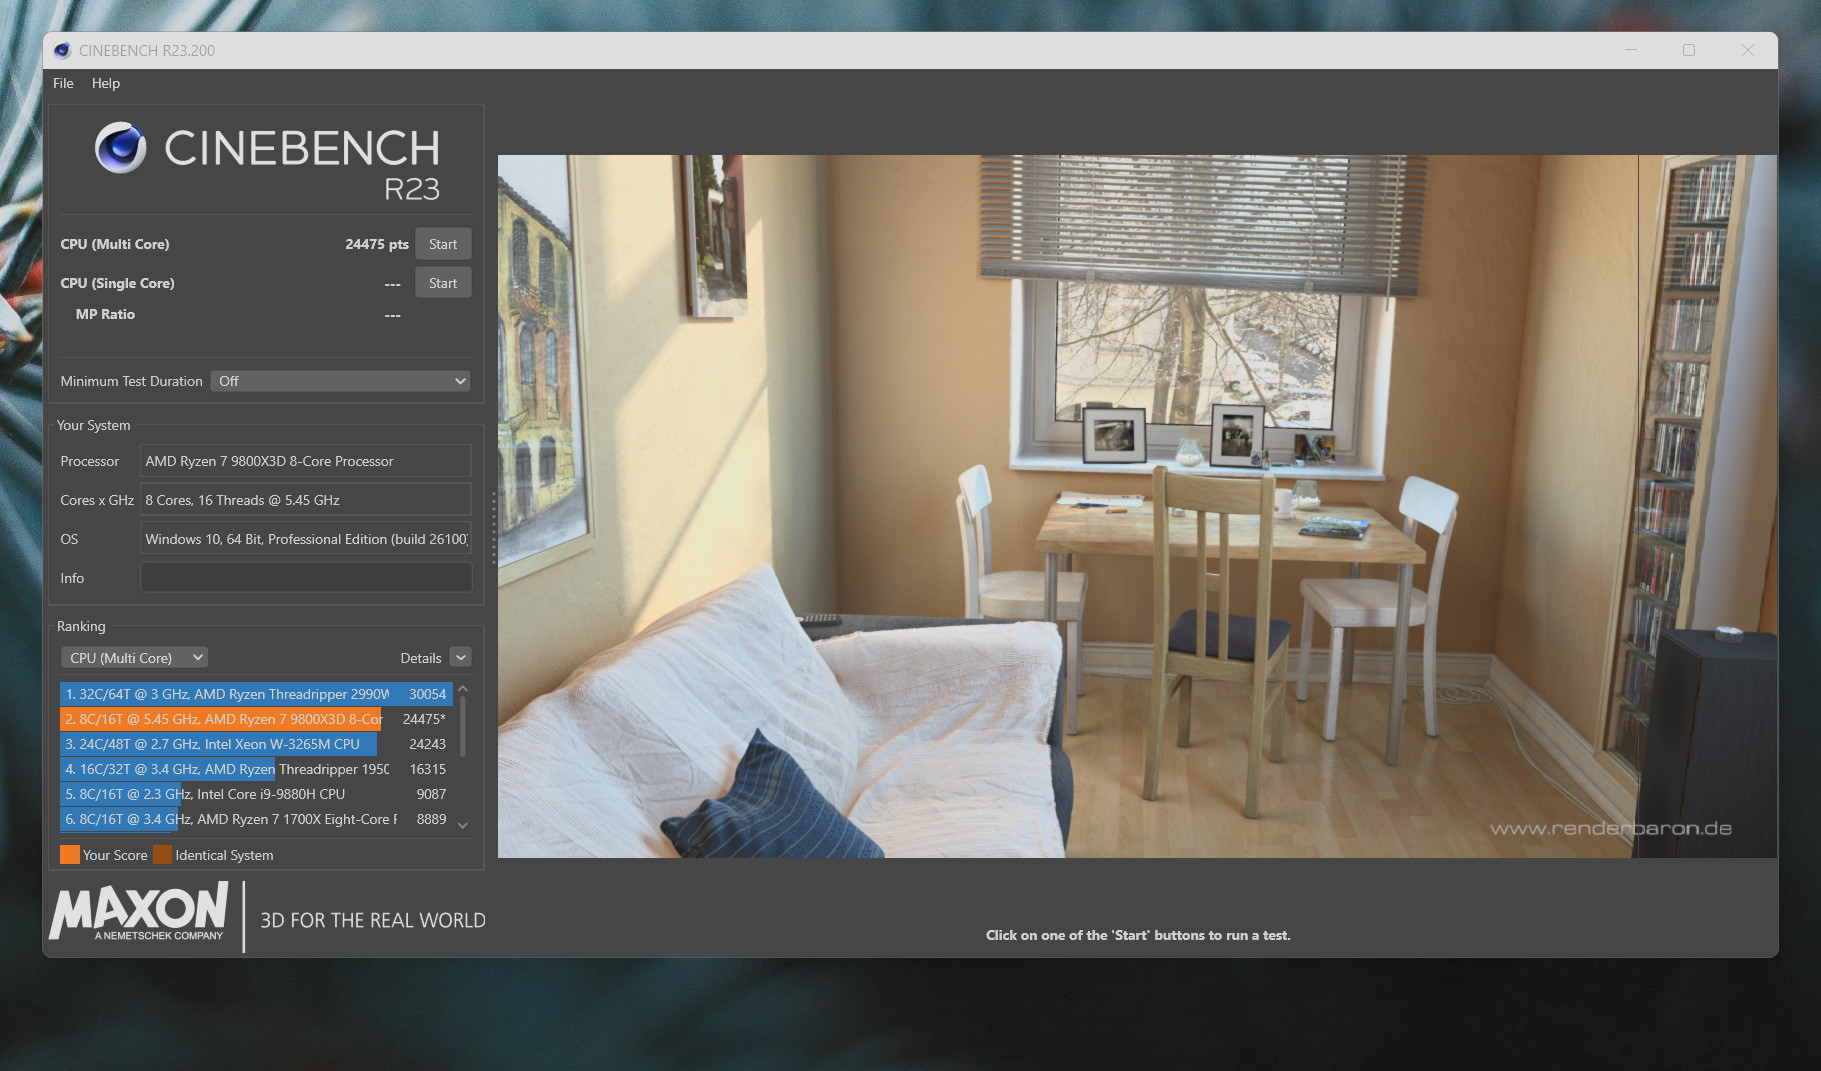Start the CPU Multi Core test
Image resolution: width=1821 pixels, height=1071 pixels.
tap(443, 244)
